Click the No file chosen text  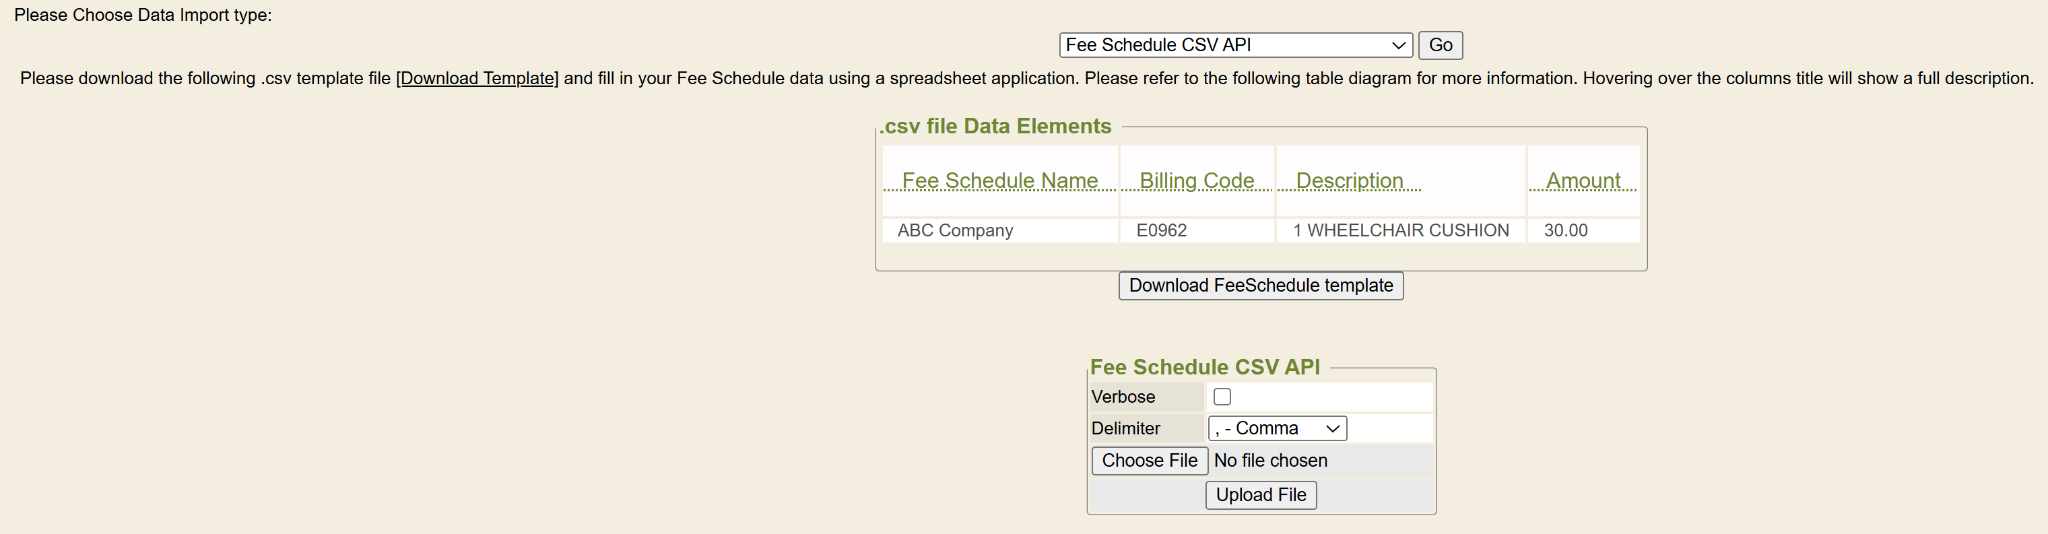click(1270, 461)
